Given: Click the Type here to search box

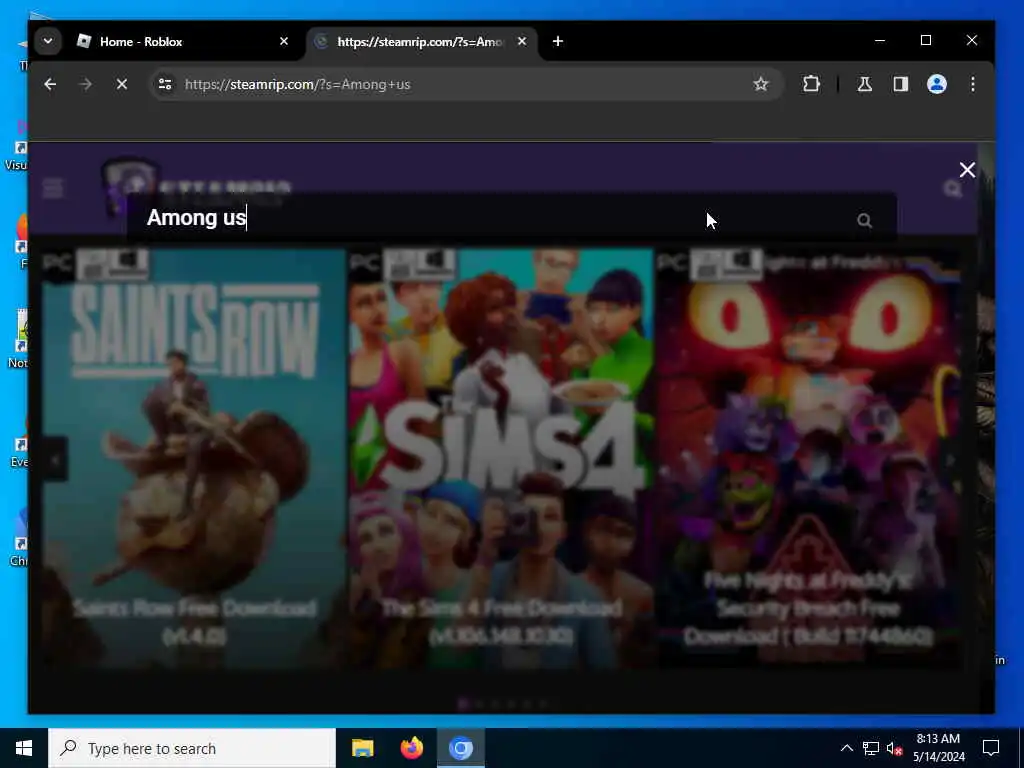Looking at the screenshot, I should 192,748.
